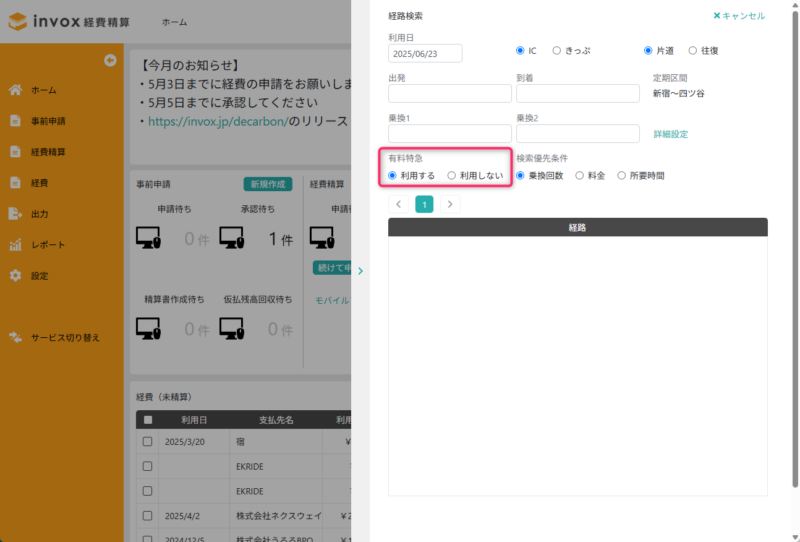
Task: Select the 往復 round-trip radio button
Action: [x=692, y=51]
